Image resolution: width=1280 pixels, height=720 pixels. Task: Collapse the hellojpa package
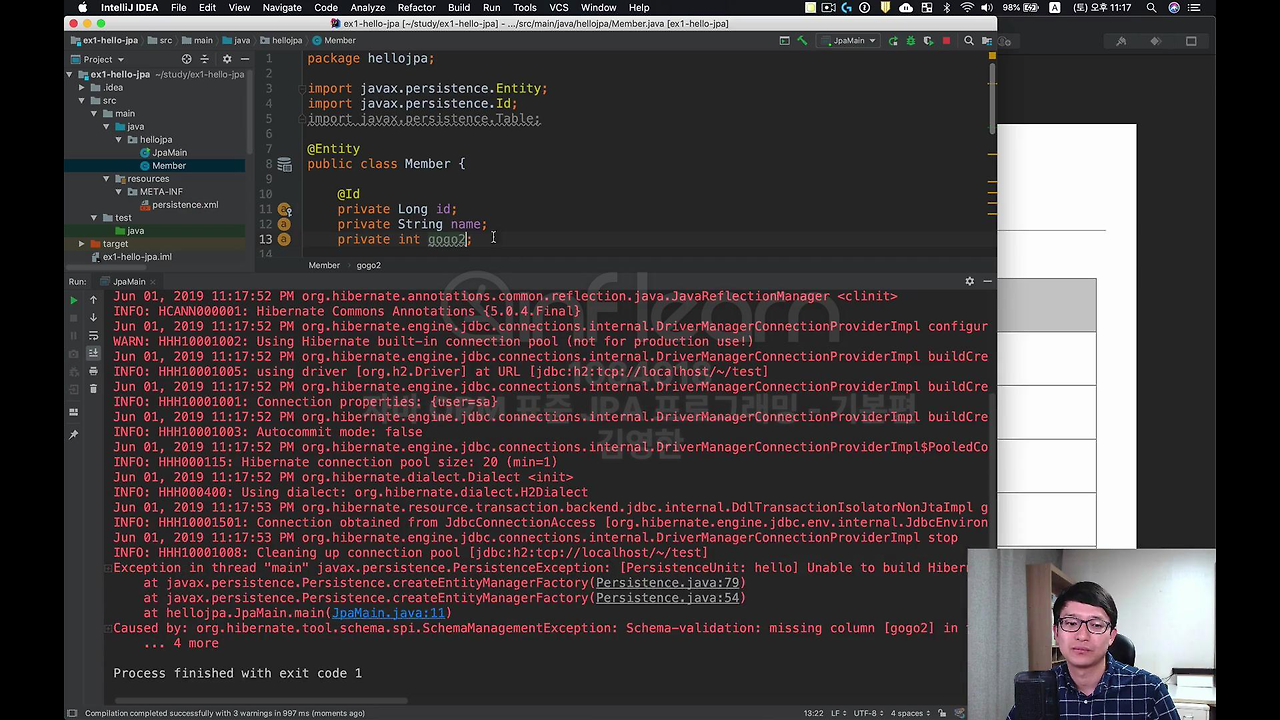coord(118,139)
